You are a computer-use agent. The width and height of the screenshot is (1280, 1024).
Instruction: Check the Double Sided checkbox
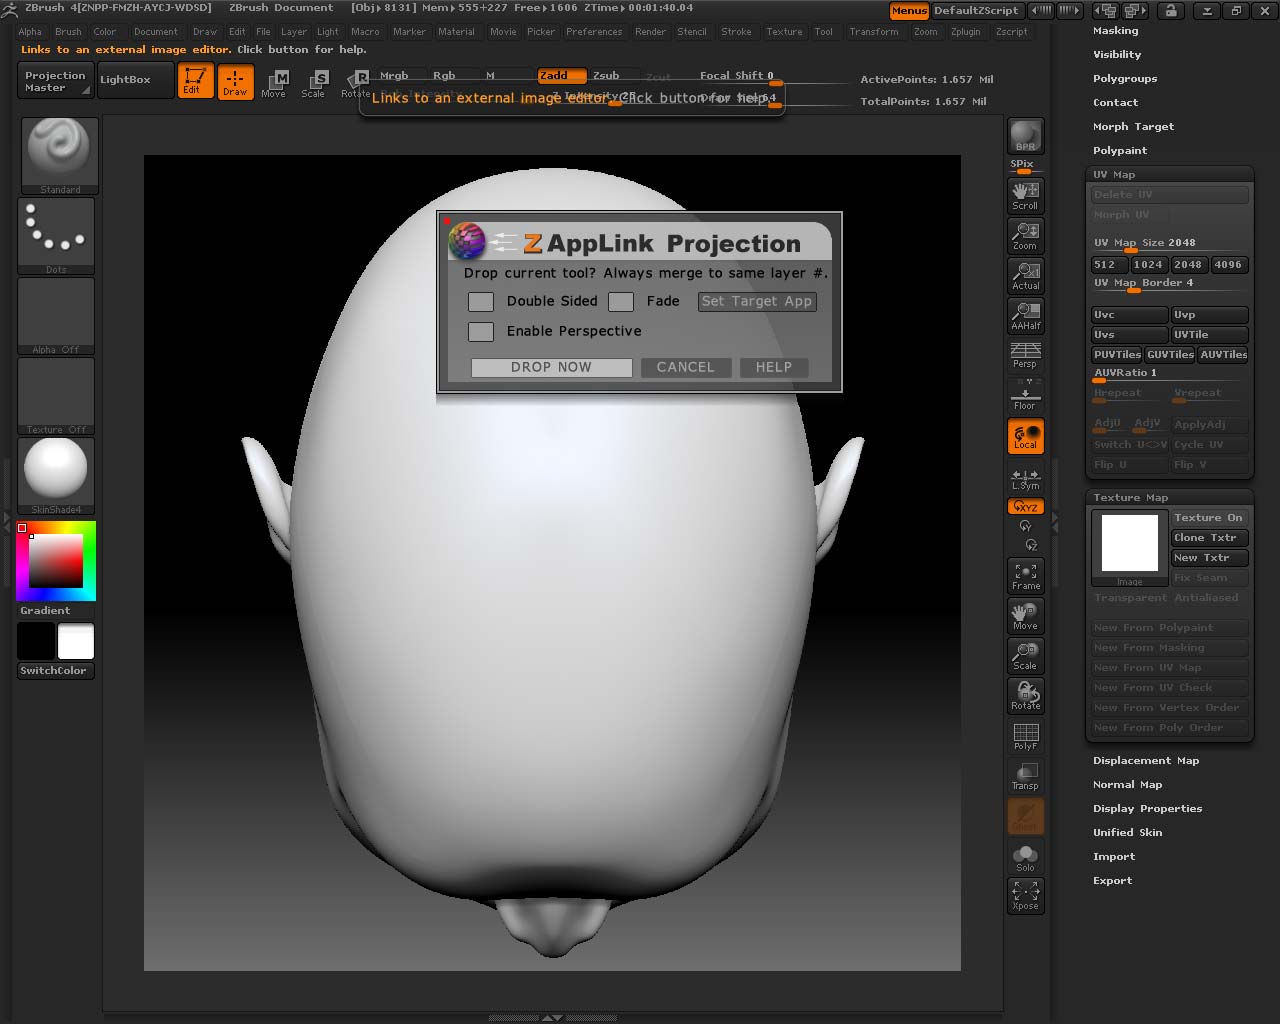[x=481, y=301]
